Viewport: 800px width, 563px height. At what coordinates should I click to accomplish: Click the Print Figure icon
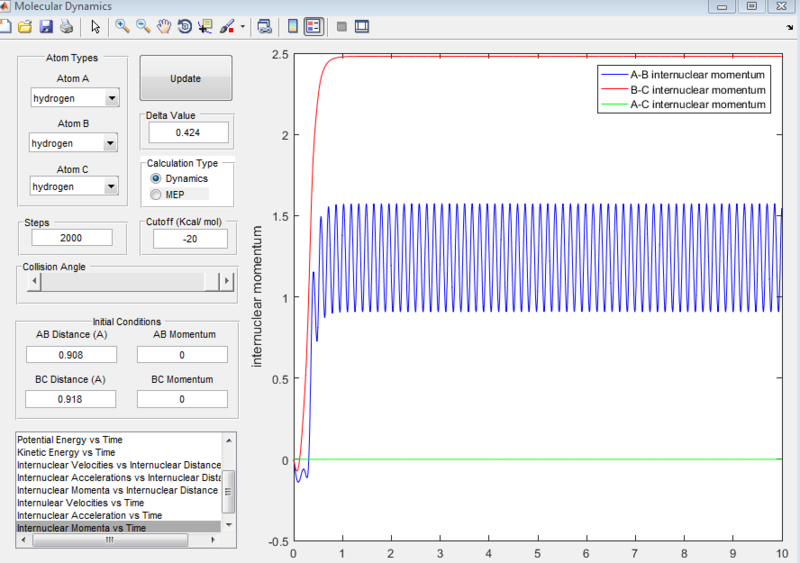[65, 27]
